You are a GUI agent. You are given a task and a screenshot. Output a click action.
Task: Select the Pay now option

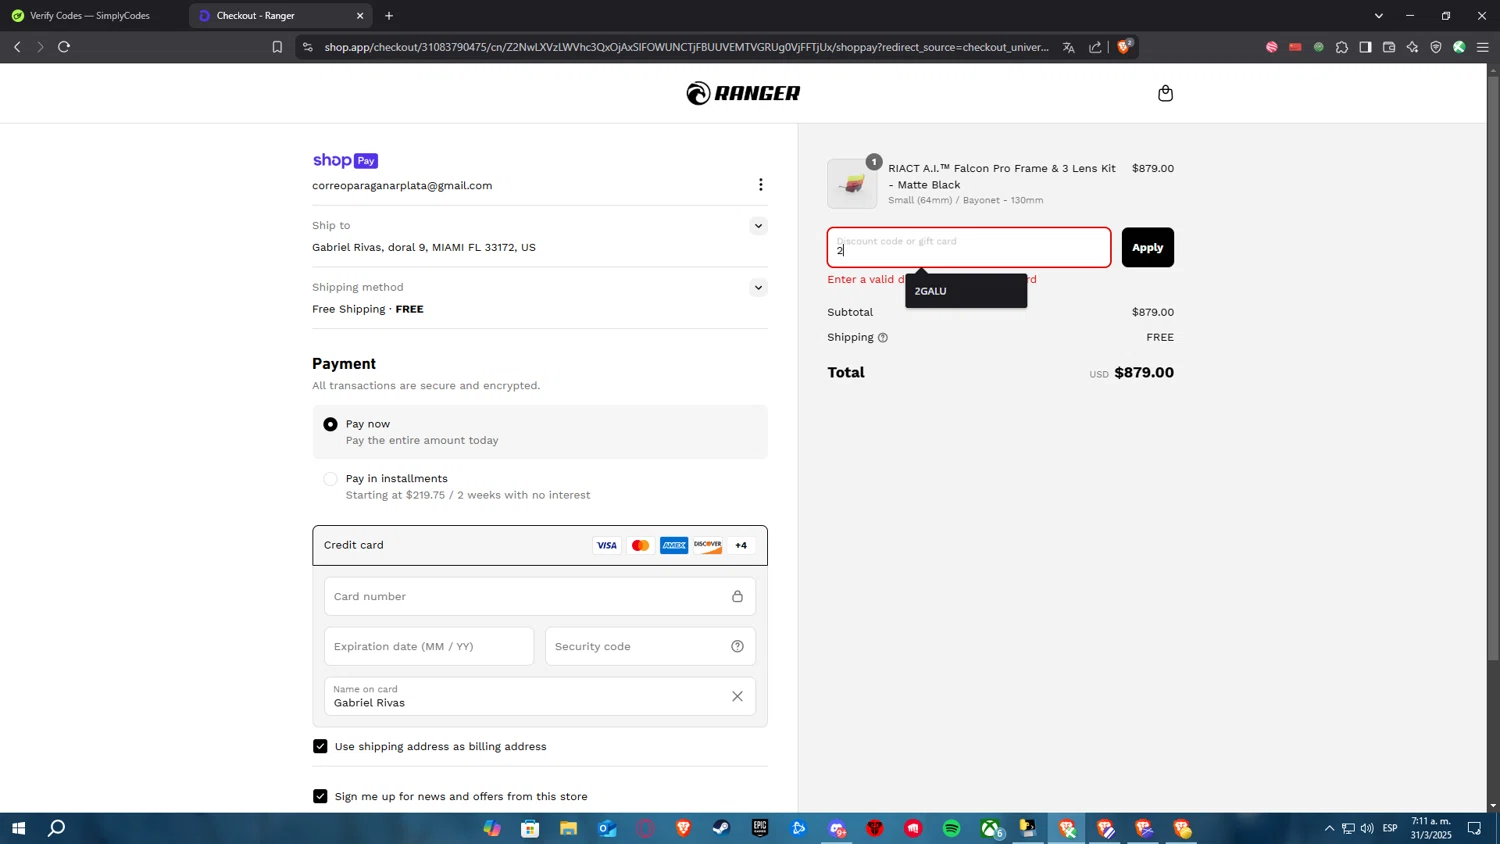coord(330,424)
